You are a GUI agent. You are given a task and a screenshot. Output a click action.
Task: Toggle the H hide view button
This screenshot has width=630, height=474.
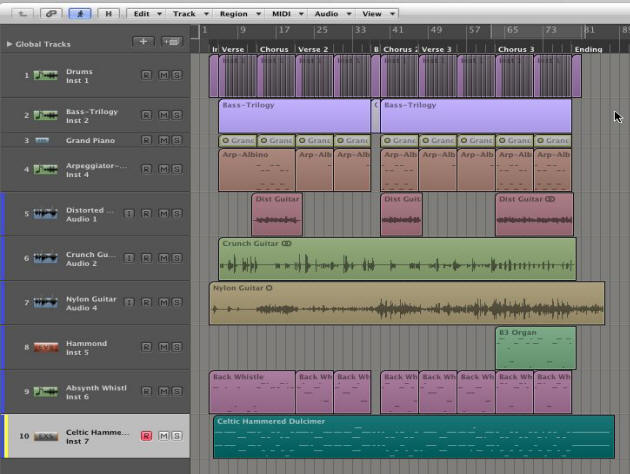tap(108, 14)
